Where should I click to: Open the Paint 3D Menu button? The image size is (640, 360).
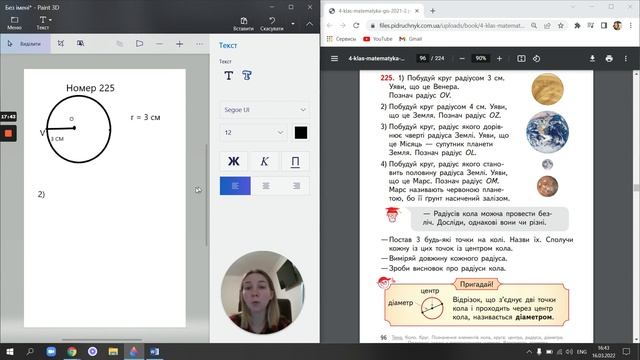pyautogui.click(x=14, y=23)
